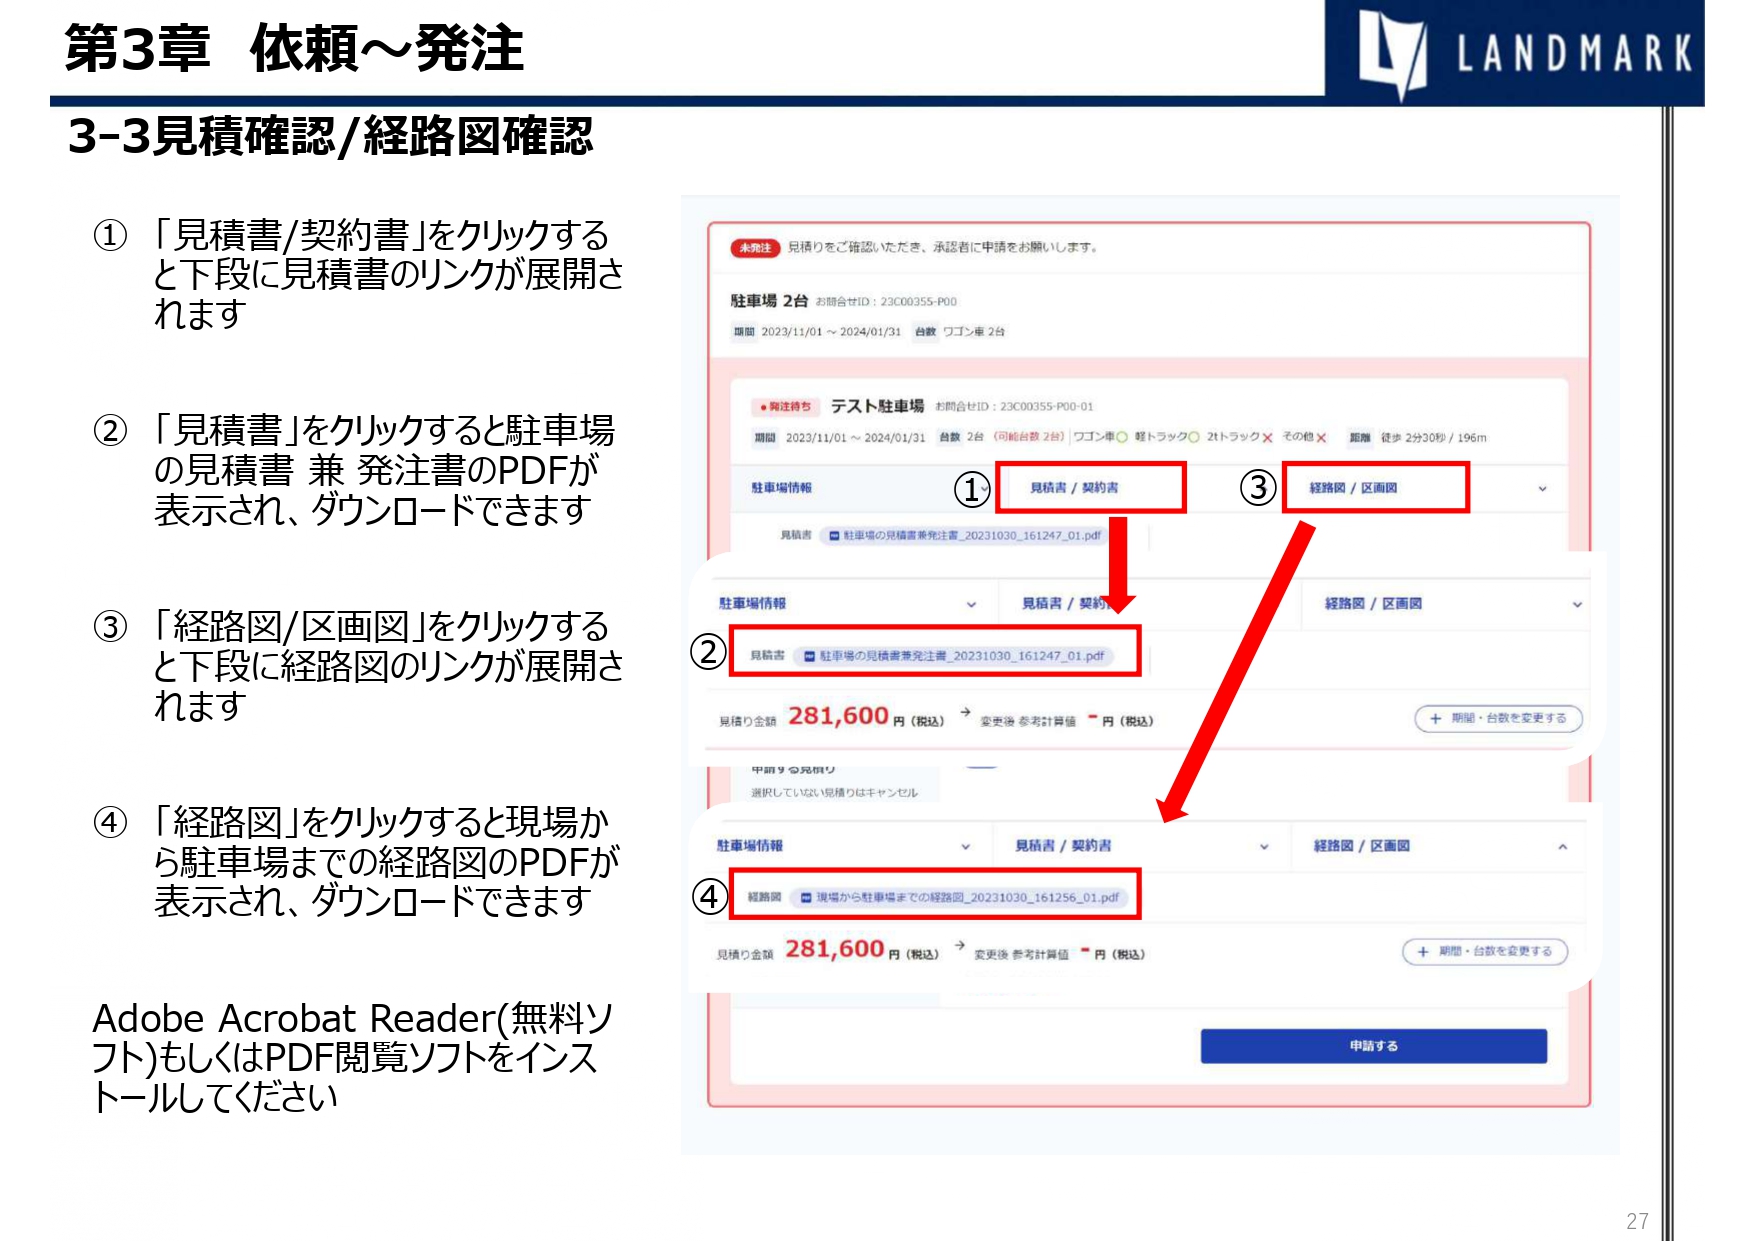Open 経路図 / 区画図 tab with upward chevron
Image resolution: width=1755 pixels, height=1241 pixels.
coord(1361,846)
